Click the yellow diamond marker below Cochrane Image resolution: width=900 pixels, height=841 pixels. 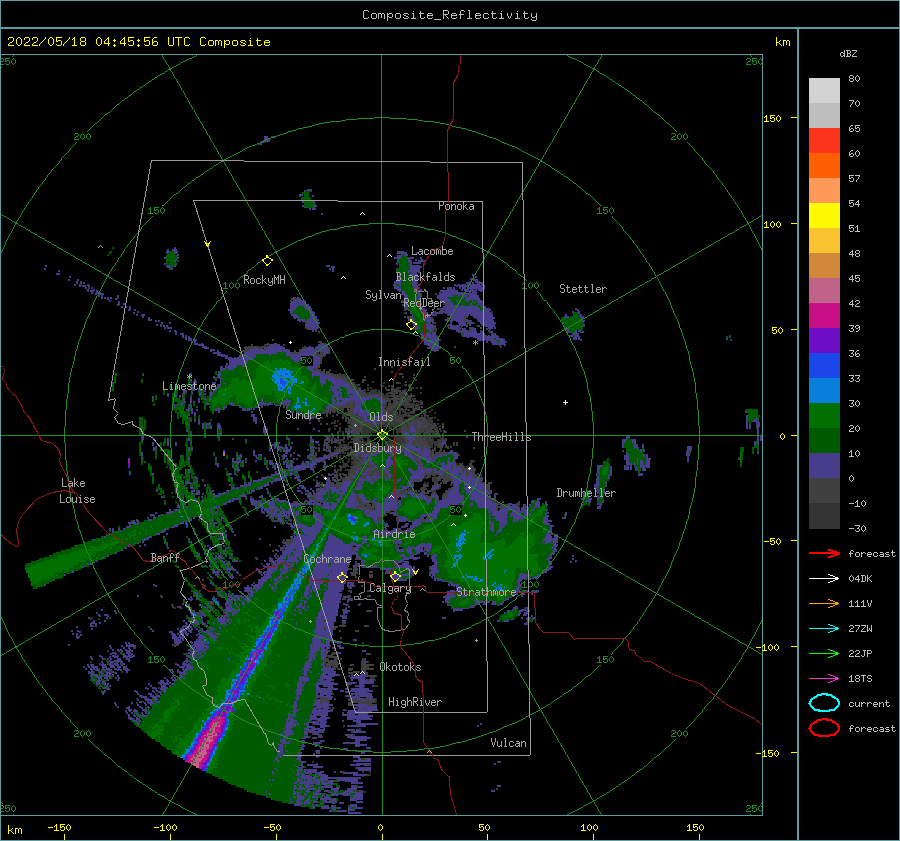pos(342,577)
